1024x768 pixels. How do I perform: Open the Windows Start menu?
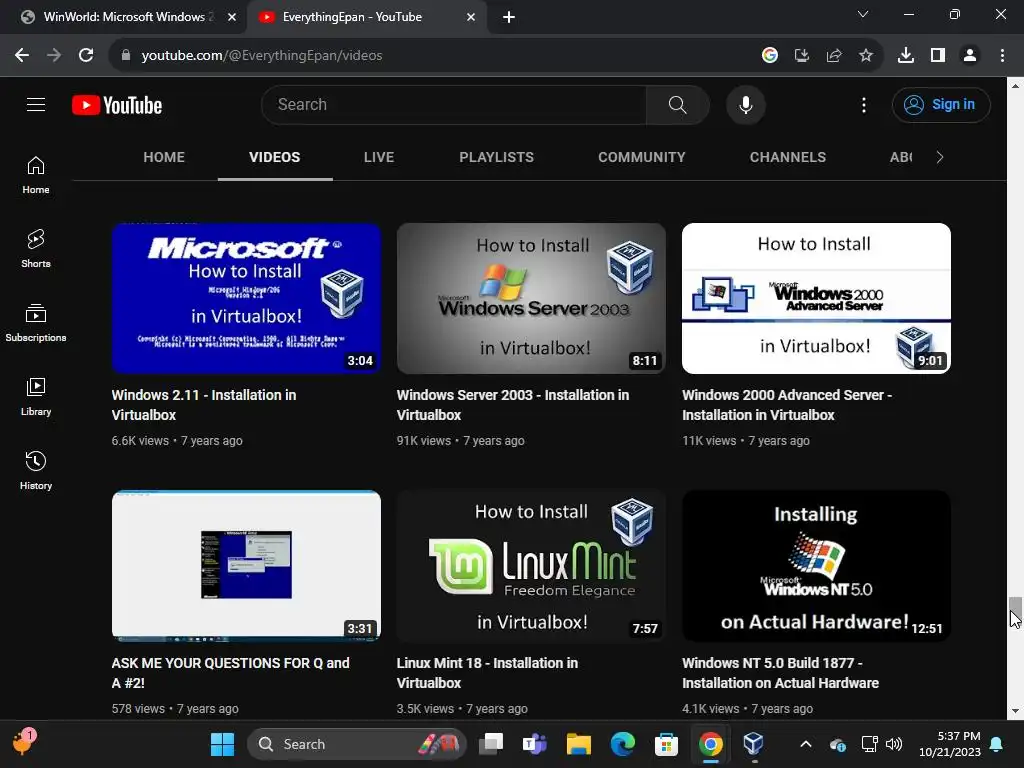tap(222, 744)
